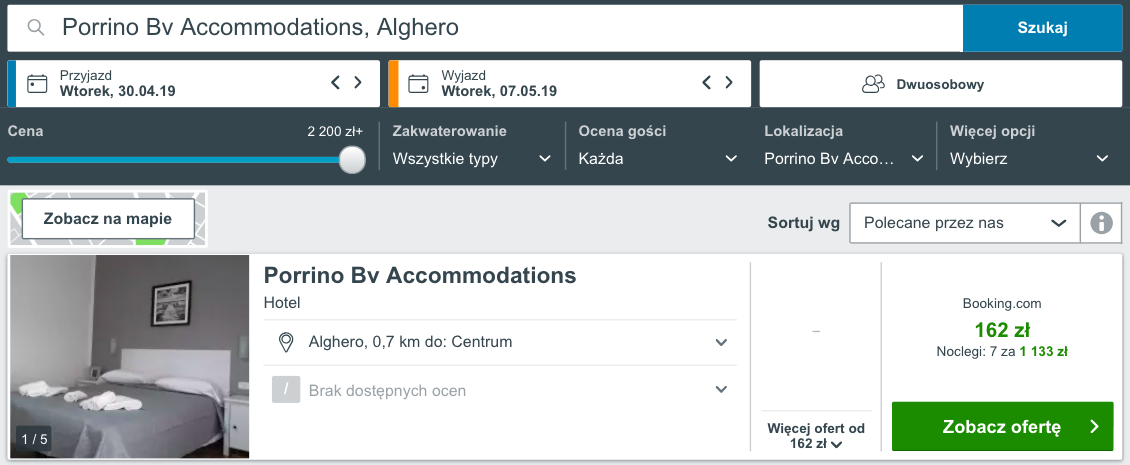
Task: Open the Więcej opcji dropdown
Action: [1030, 158]
